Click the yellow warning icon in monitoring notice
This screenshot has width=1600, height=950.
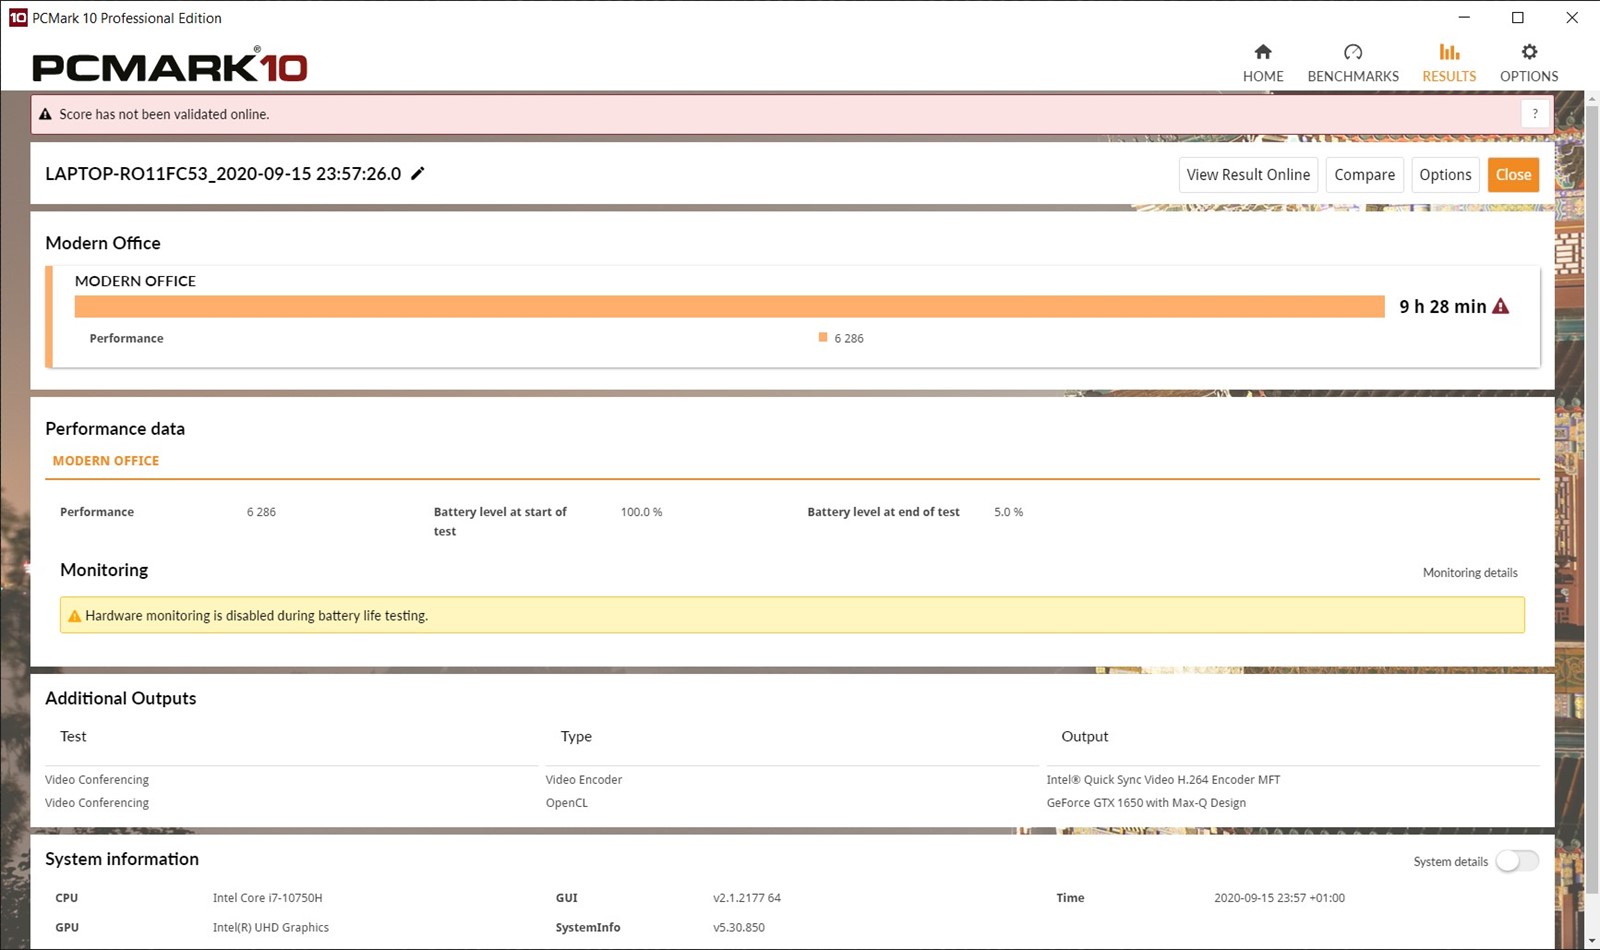click(74, 616)
